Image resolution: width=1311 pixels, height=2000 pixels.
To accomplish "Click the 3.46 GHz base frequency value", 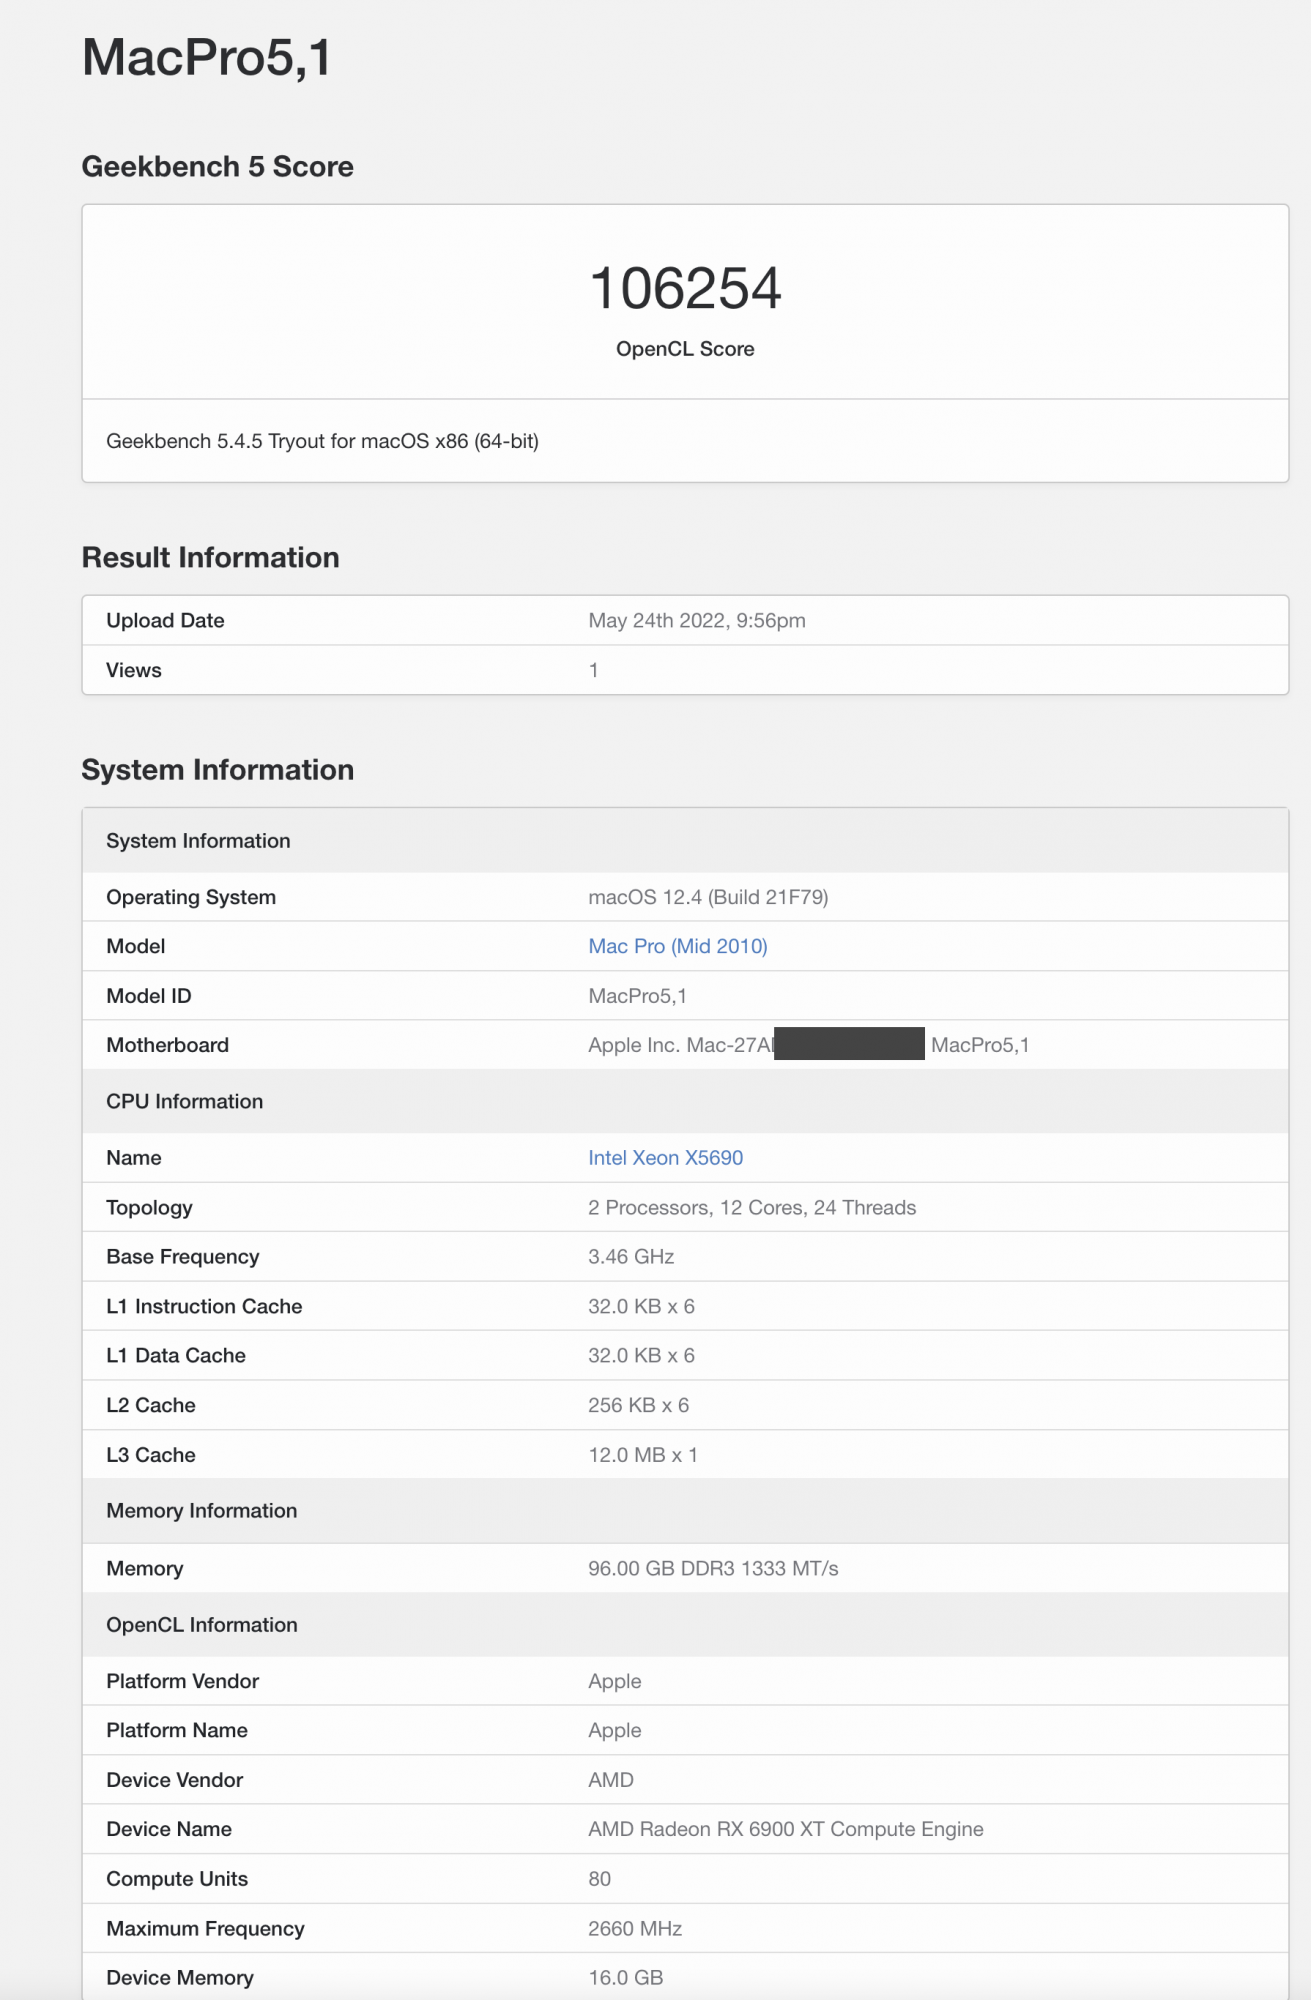I will (631, 1257).
